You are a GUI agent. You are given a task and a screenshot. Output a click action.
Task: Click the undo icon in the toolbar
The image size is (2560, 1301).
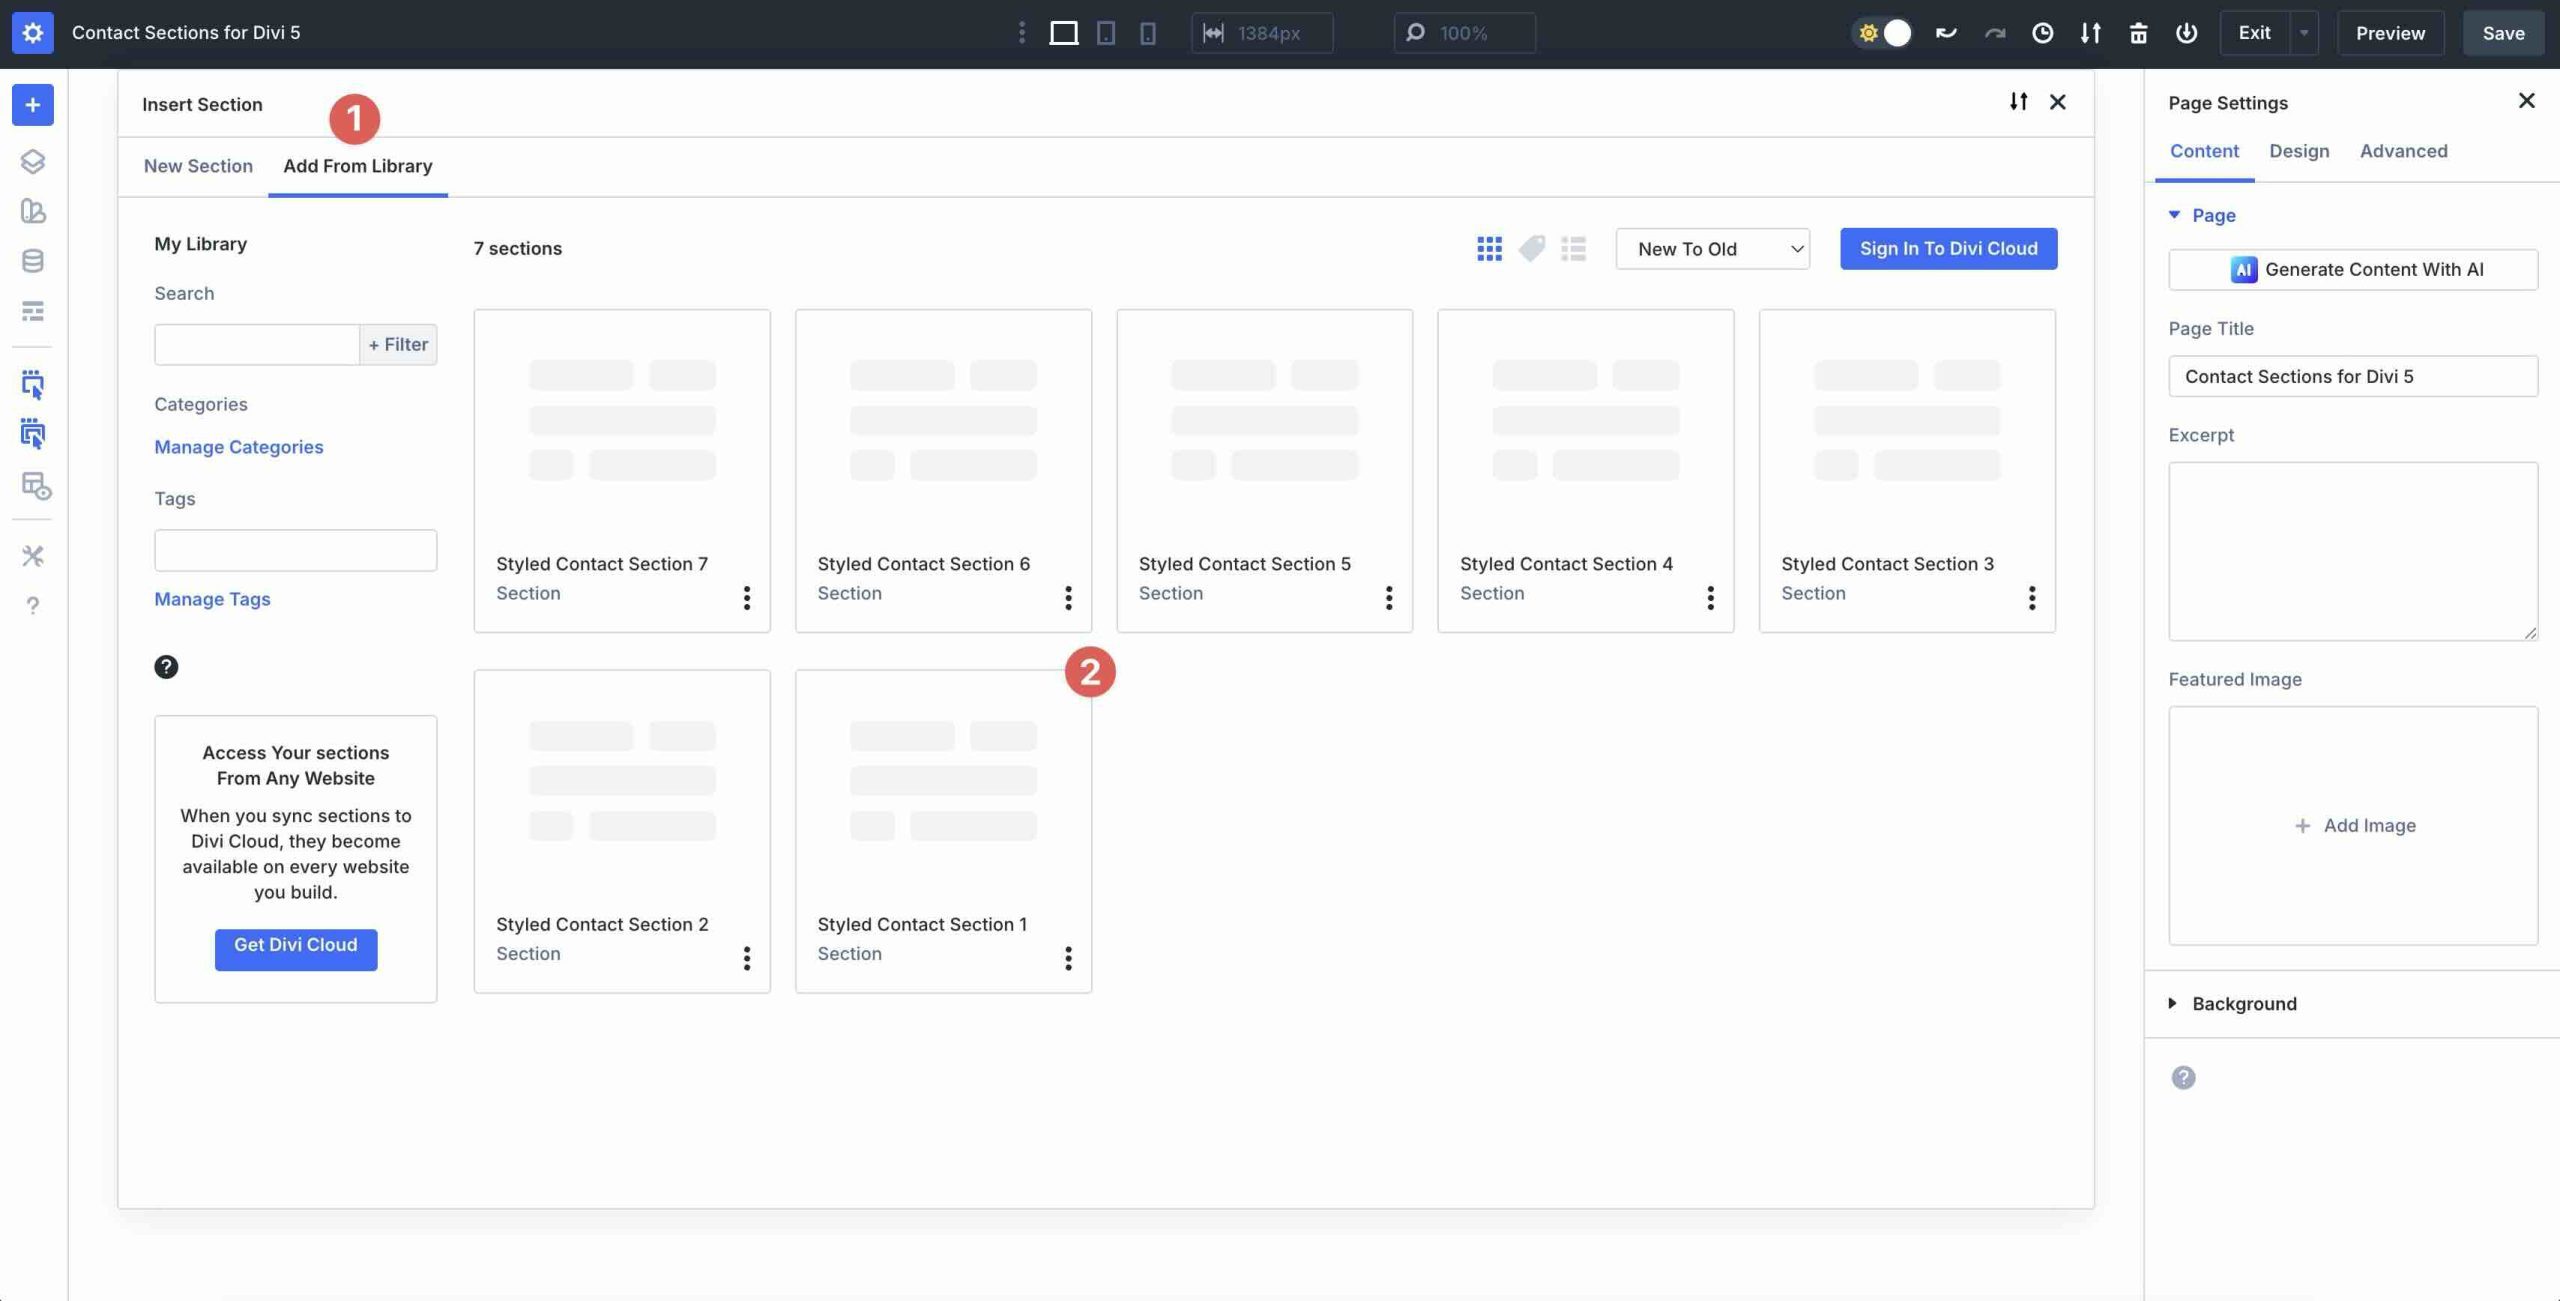1945,32
